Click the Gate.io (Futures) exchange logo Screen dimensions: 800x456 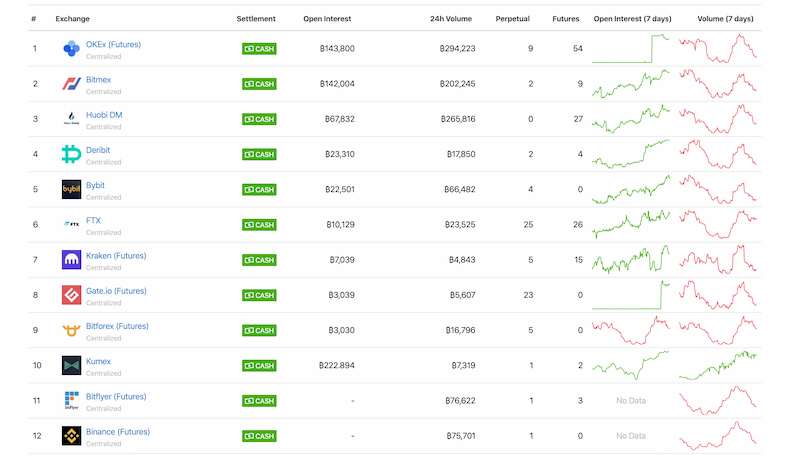pos(71,295)
